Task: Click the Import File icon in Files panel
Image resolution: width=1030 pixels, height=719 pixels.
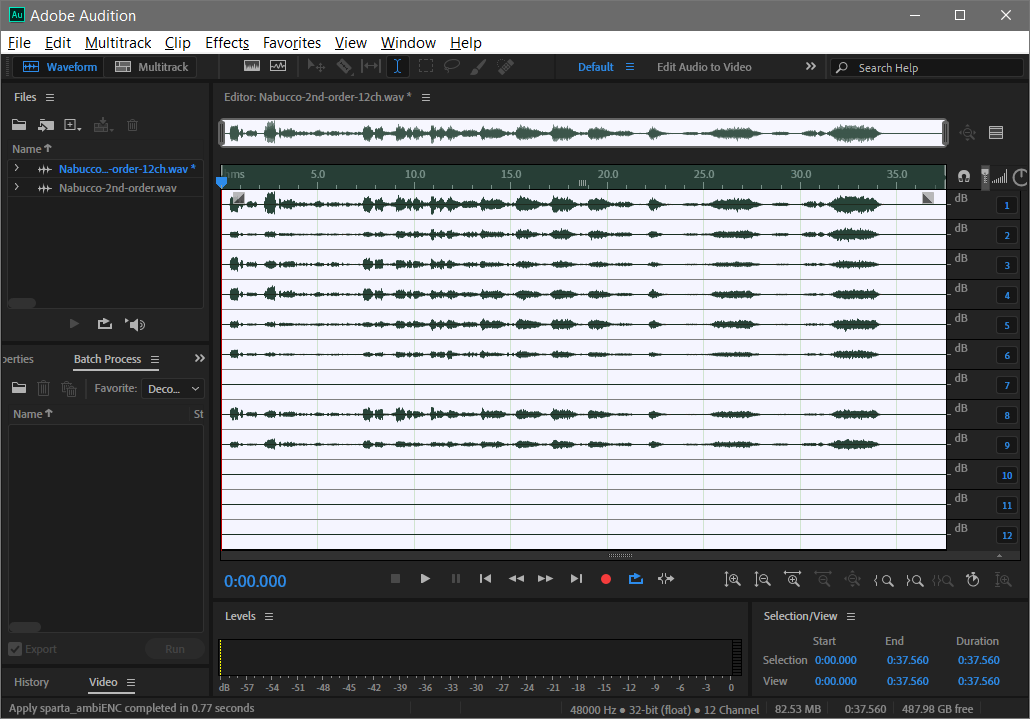Action: (46, 125)
